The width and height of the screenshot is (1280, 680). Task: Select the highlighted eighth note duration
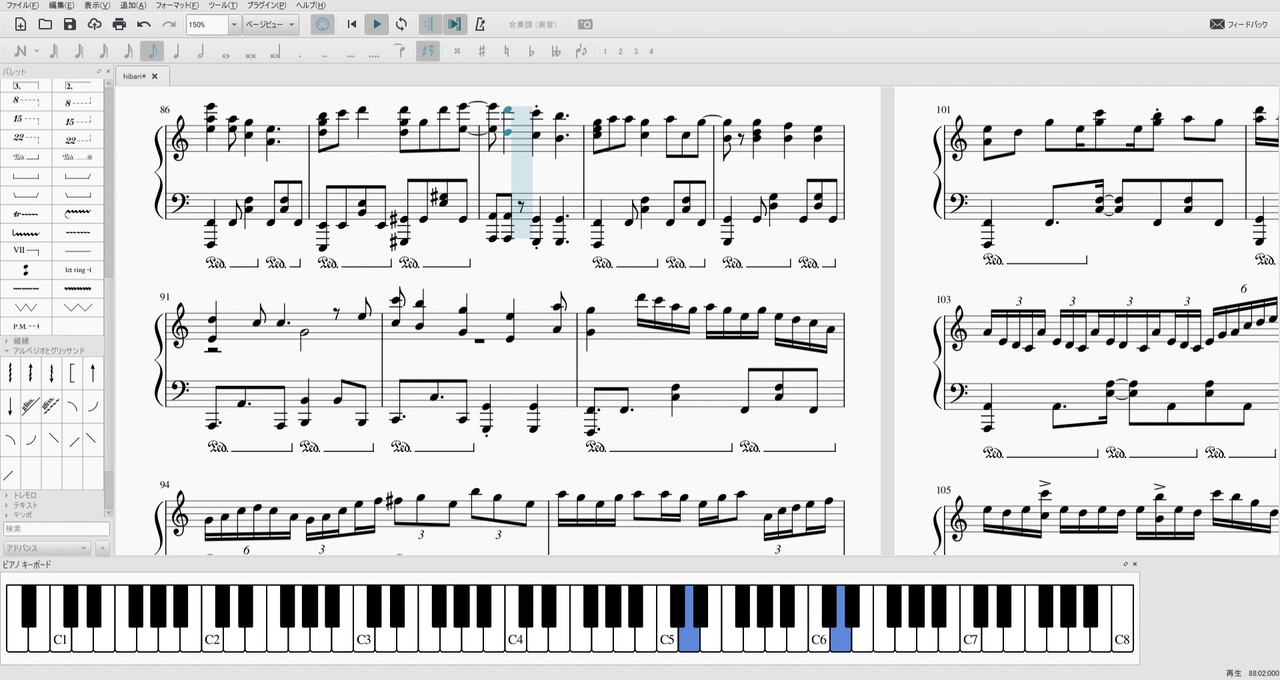[x=152, y=51]
